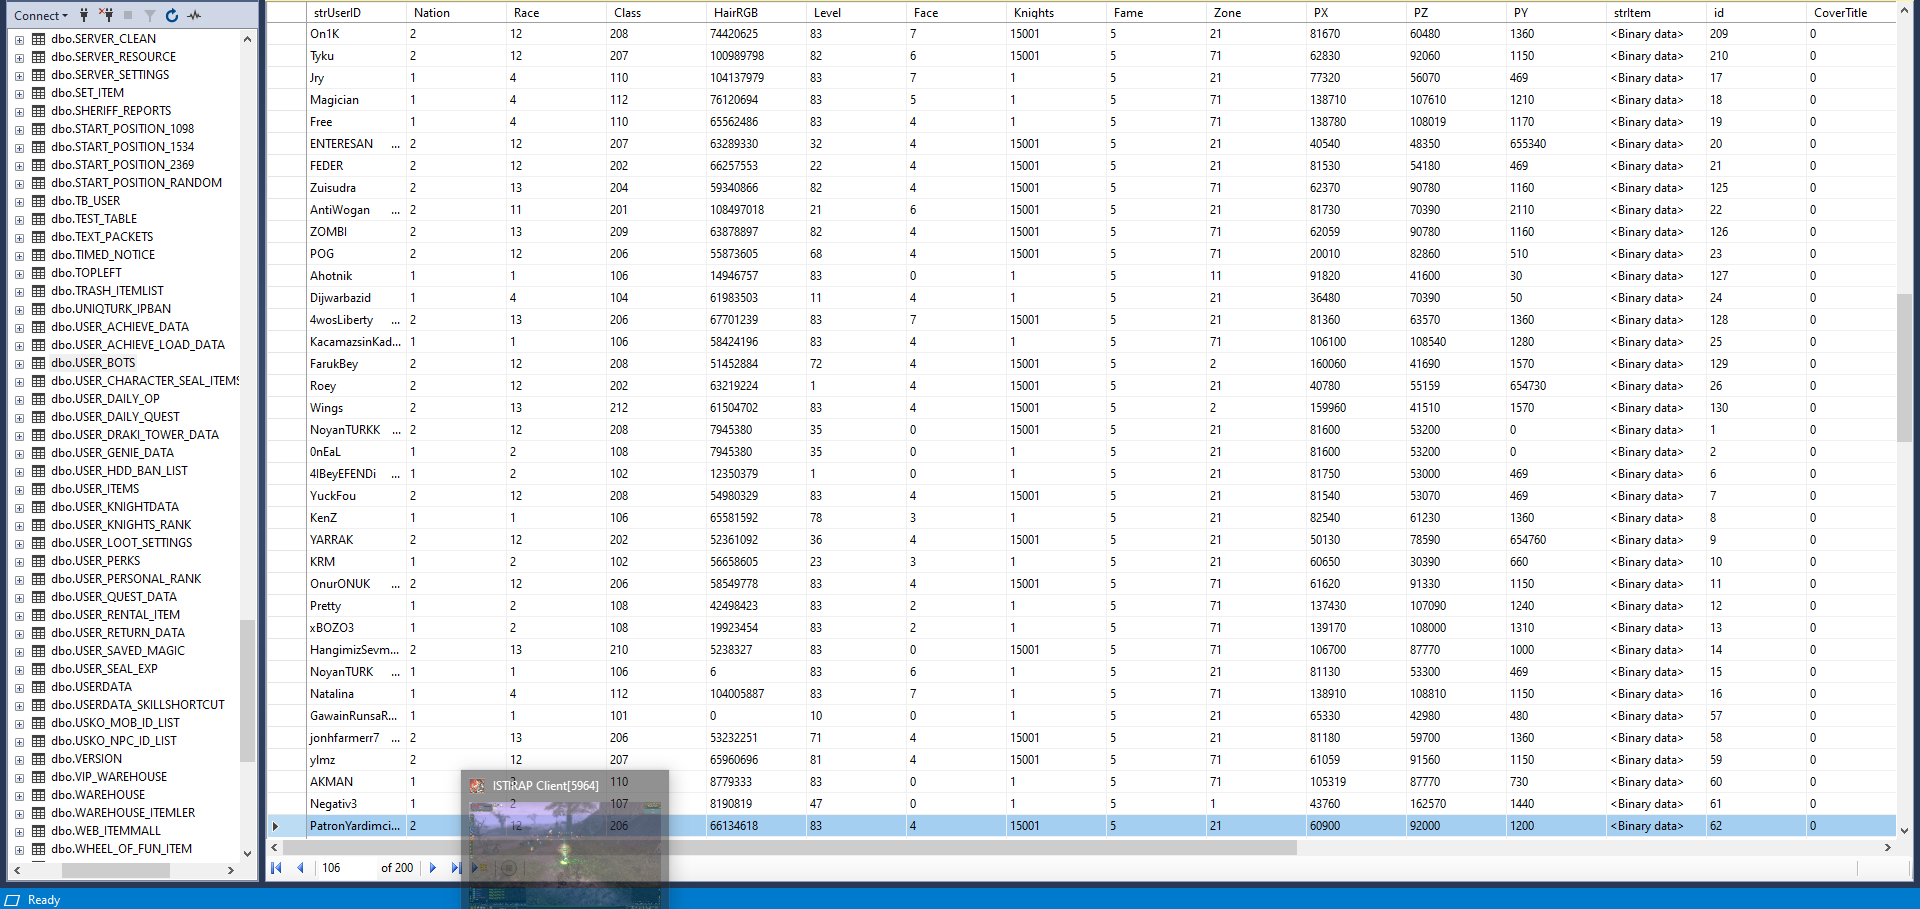Click the table icon for dbo.USER_GENIE_DATA
This screenshot has height=909, width=1920.
(x=39, y=453)
